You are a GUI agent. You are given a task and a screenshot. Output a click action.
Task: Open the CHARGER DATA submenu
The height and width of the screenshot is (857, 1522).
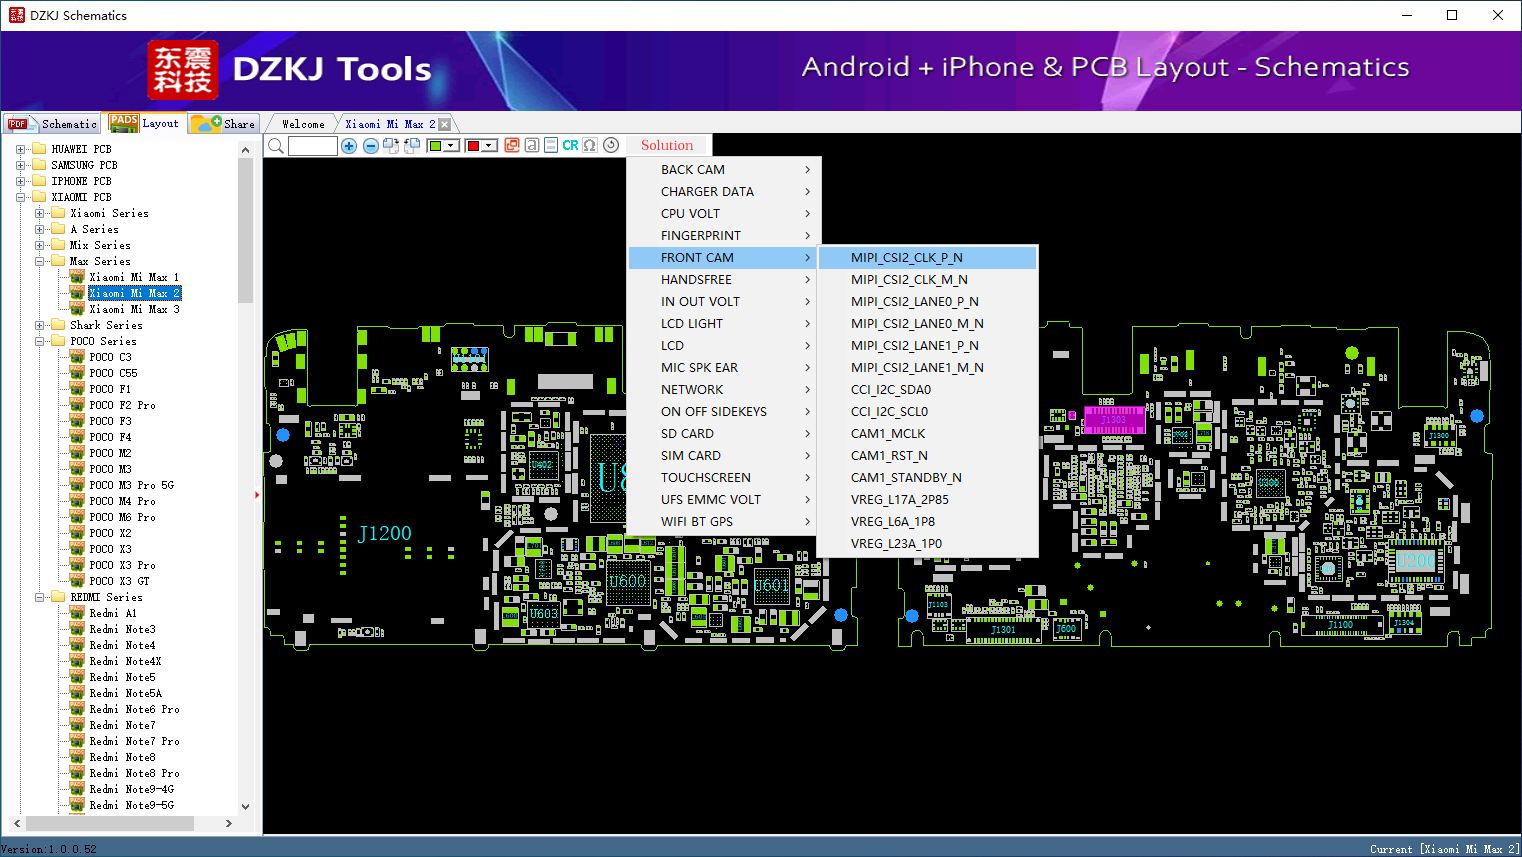click(725, 192)
